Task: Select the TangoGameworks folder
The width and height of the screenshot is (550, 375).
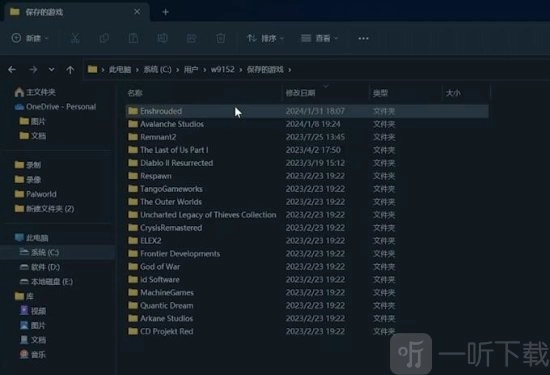Action: click(165, 189)
